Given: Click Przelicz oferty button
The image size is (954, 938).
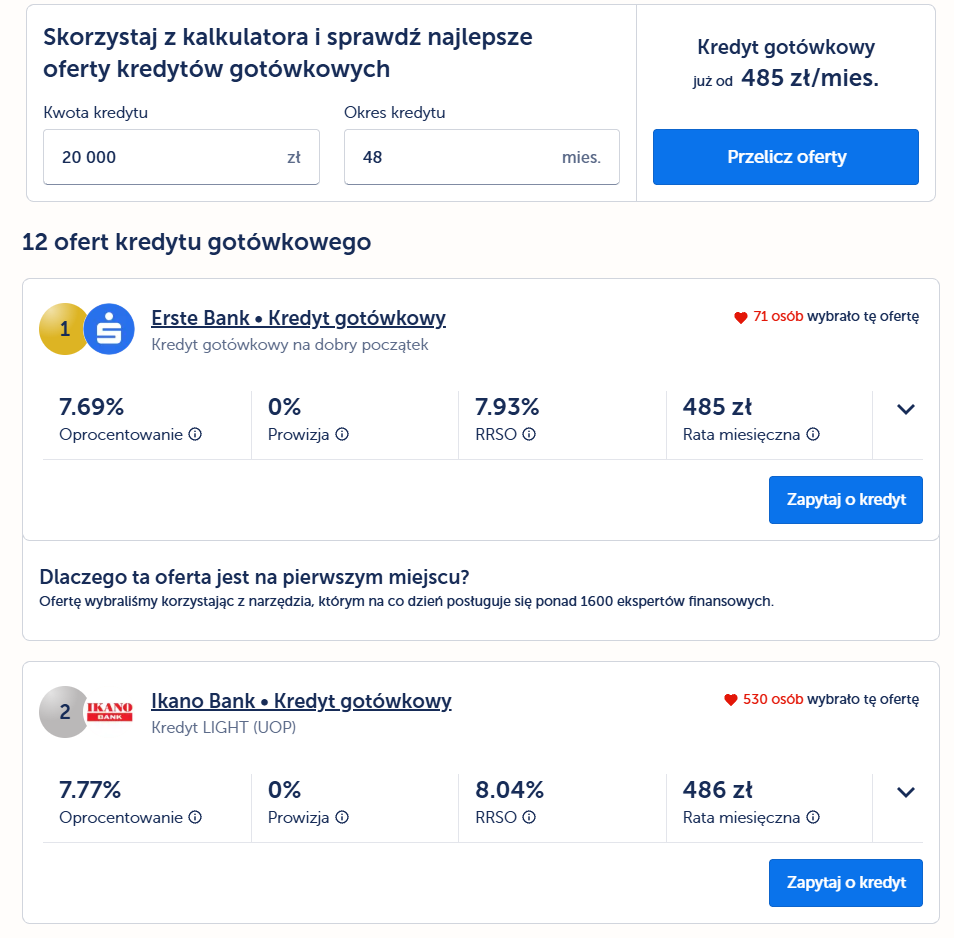Looking at the screenshot, I should click(785, 157).
